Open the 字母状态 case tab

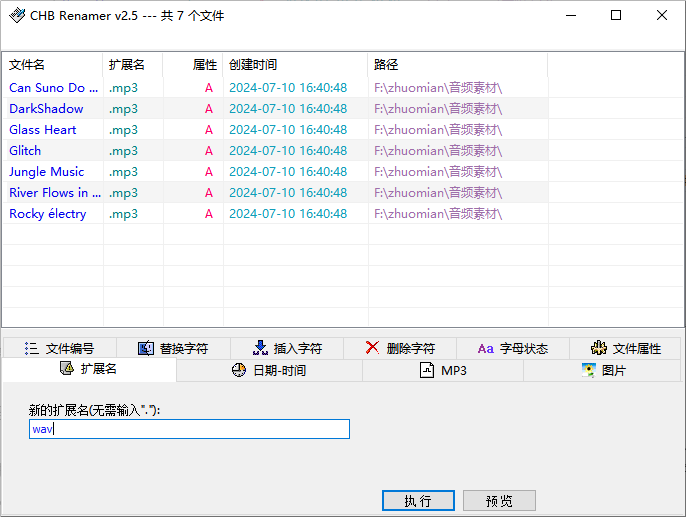tap(513, 348)
